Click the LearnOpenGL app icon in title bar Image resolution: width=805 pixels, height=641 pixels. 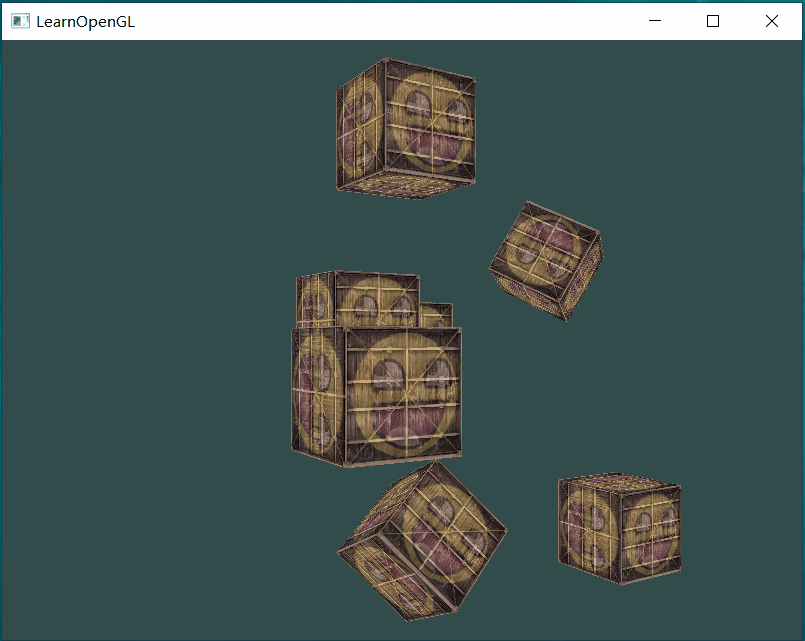(20, 21)
